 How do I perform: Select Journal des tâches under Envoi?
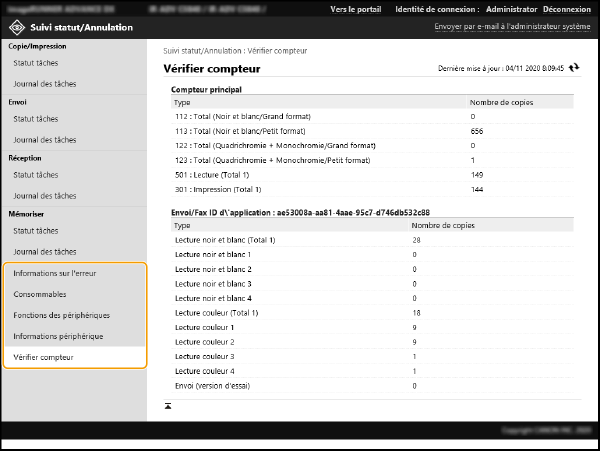tap(44, 139)
